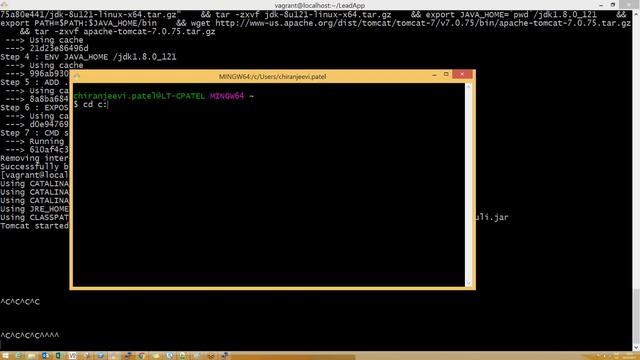Click the purple MINGW64 prompt label
The image size is (640, 360).
(x=227, y=96)
